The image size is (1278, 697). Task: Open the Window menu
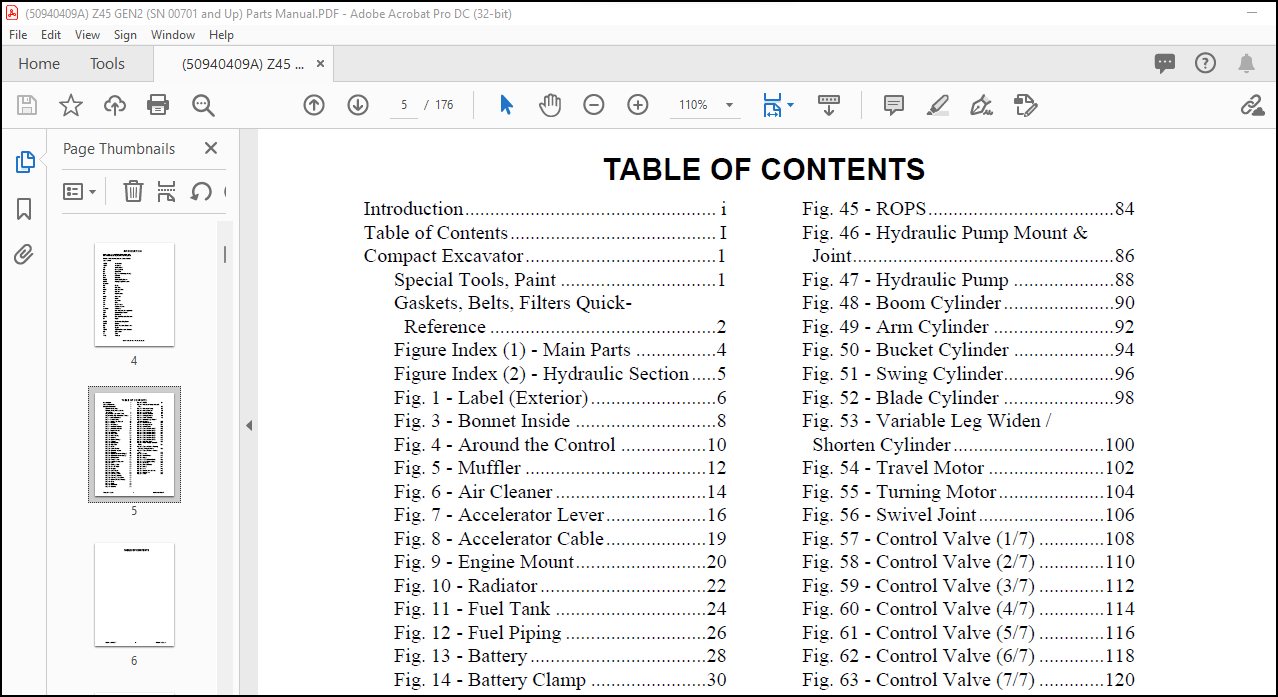point(173,34)
